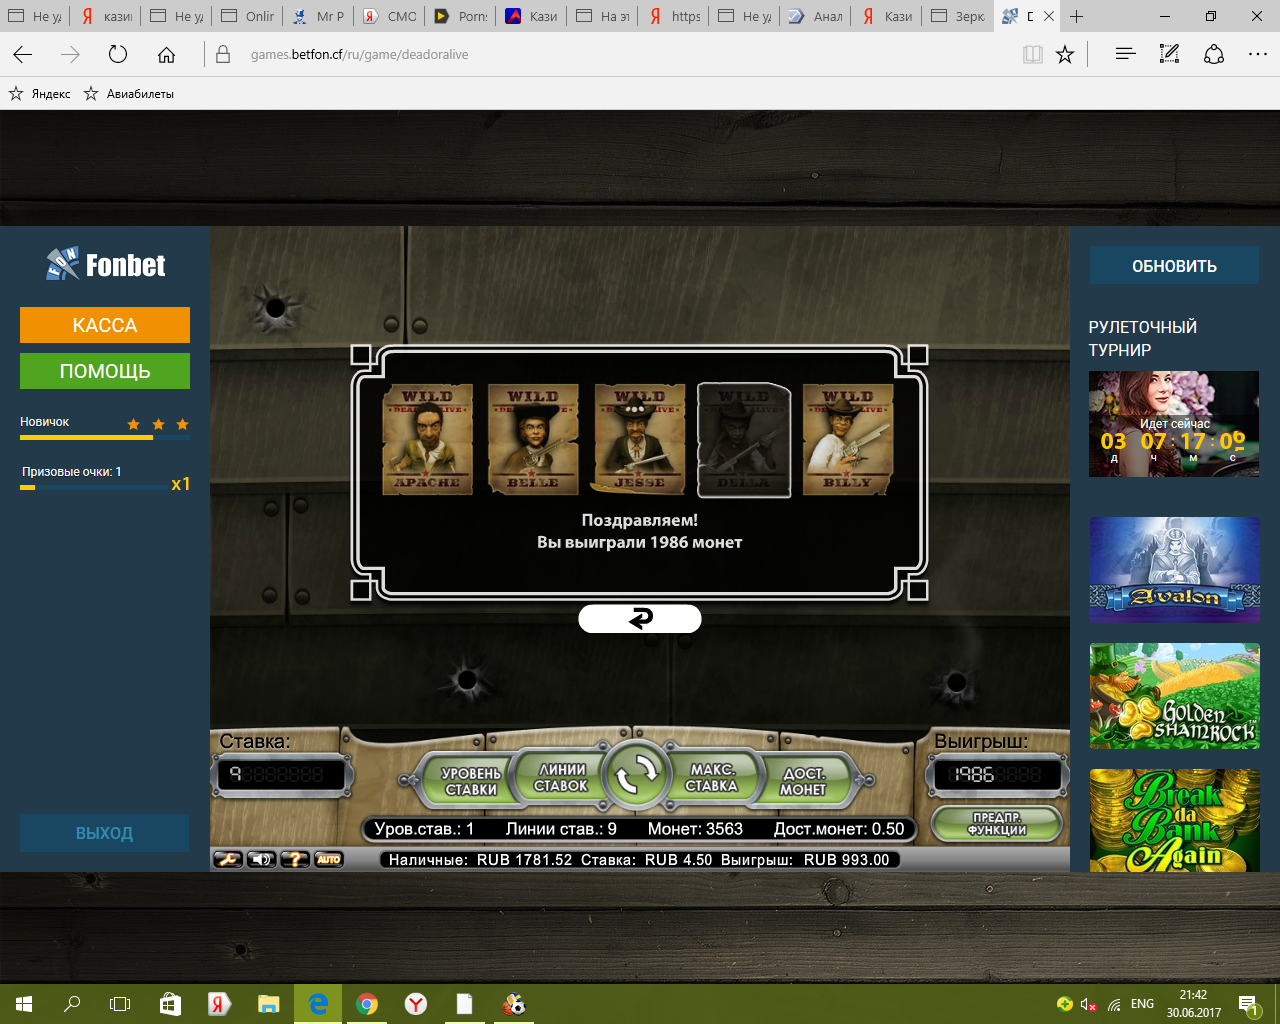1280x1024 pixels.
Task: Go to the browser home page
Action: (x=166, y=55)
